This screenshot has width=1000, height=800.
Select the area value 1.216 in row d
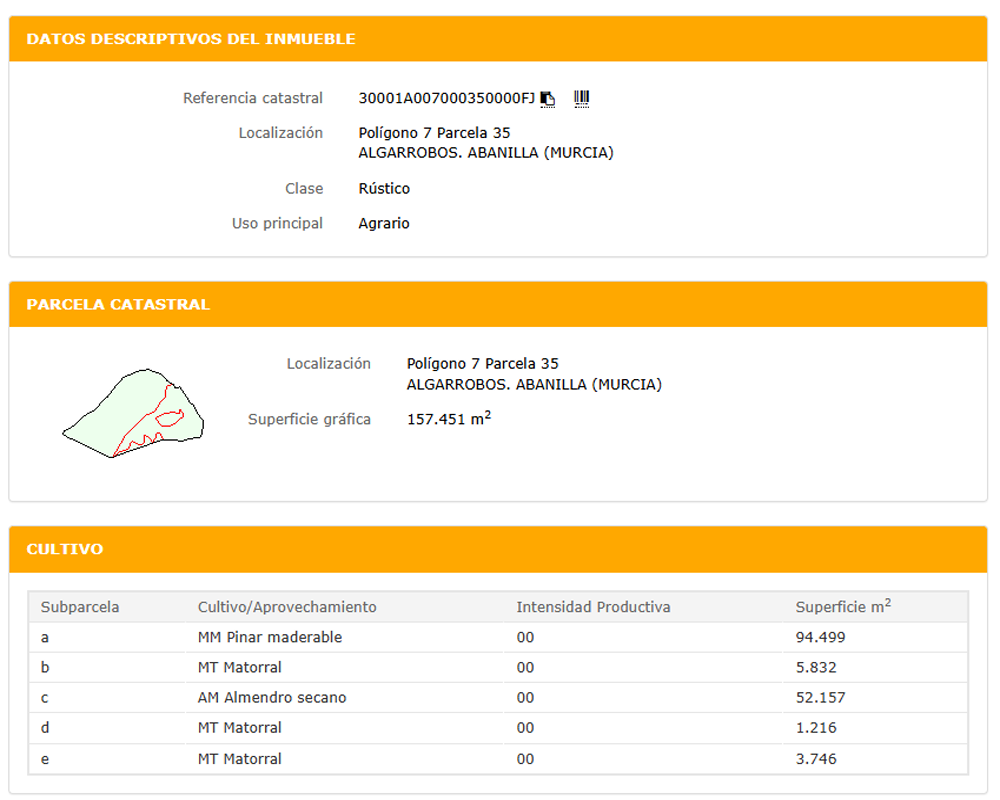tap(816, 728)
